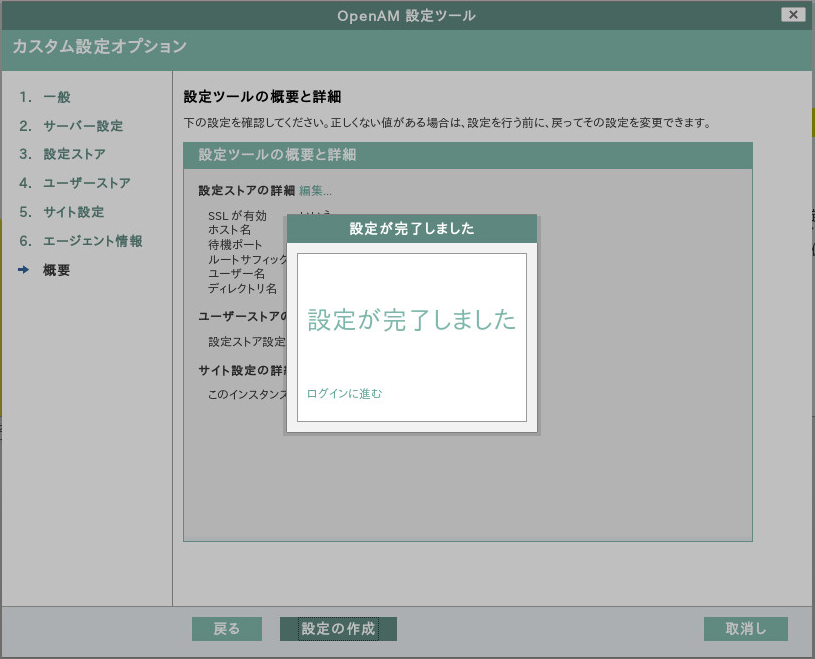The image size is (815, 659).
Task: Open the 編集... link for configuration store details
Action: click(315, 190)
